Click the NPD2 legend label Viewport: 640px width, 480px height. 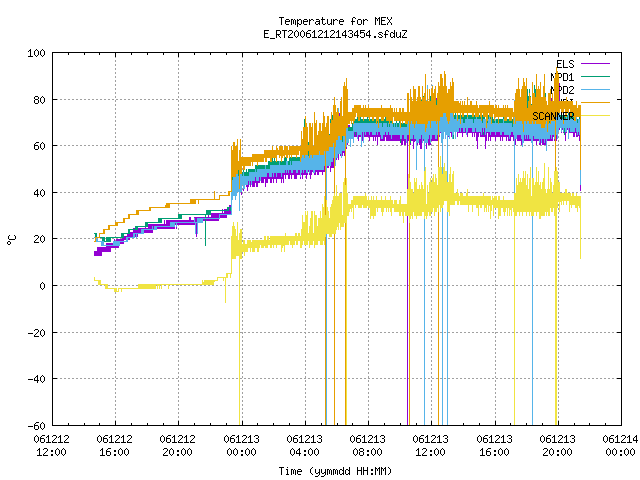(562, 90)
